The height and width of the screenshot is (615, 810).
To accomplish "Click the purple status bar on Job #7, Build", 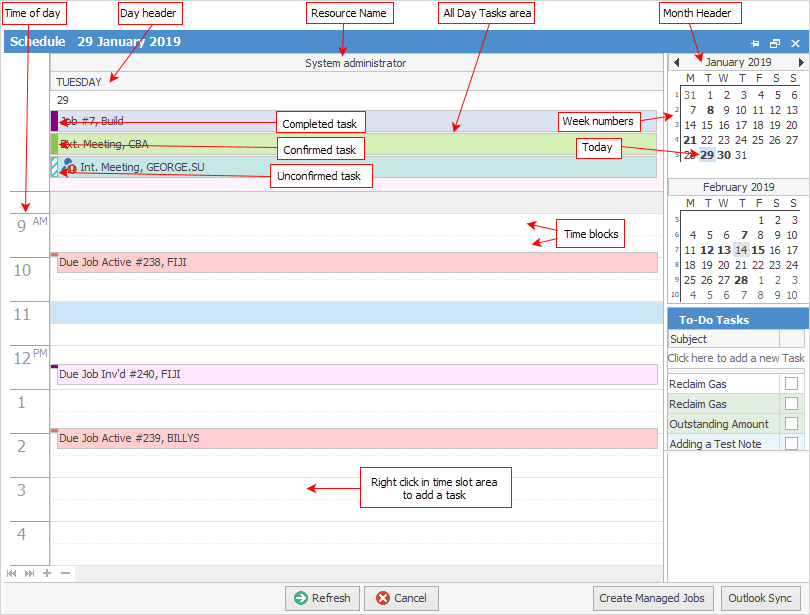I will click(x=54, y=121).
